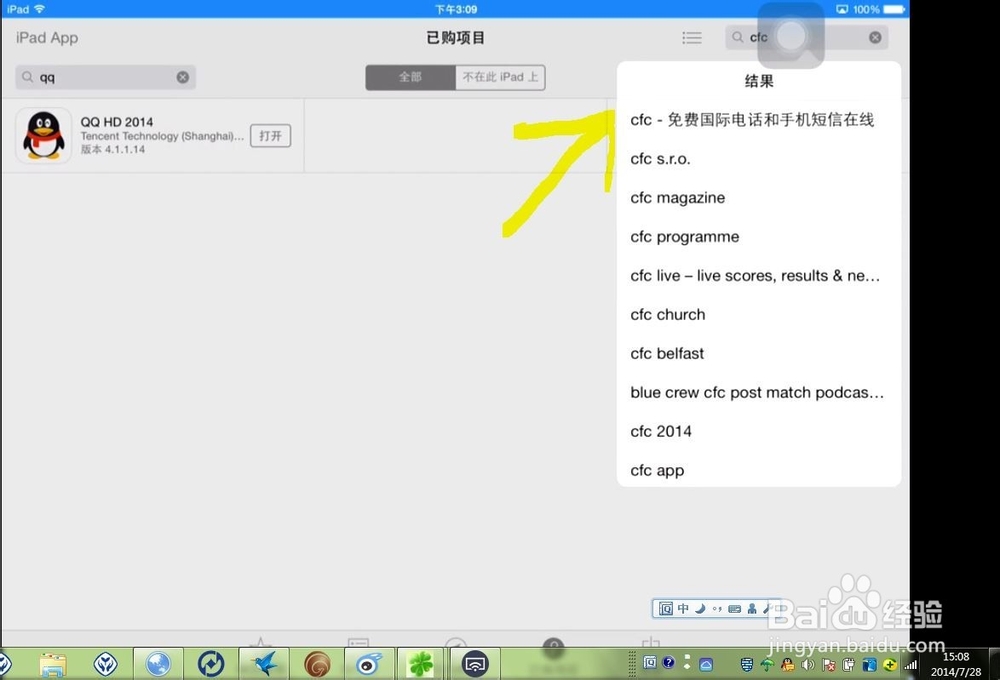This screenshot has height=680, width=1000.
Task: Open the brown swirl taskbar app
Action: point(317,665)
